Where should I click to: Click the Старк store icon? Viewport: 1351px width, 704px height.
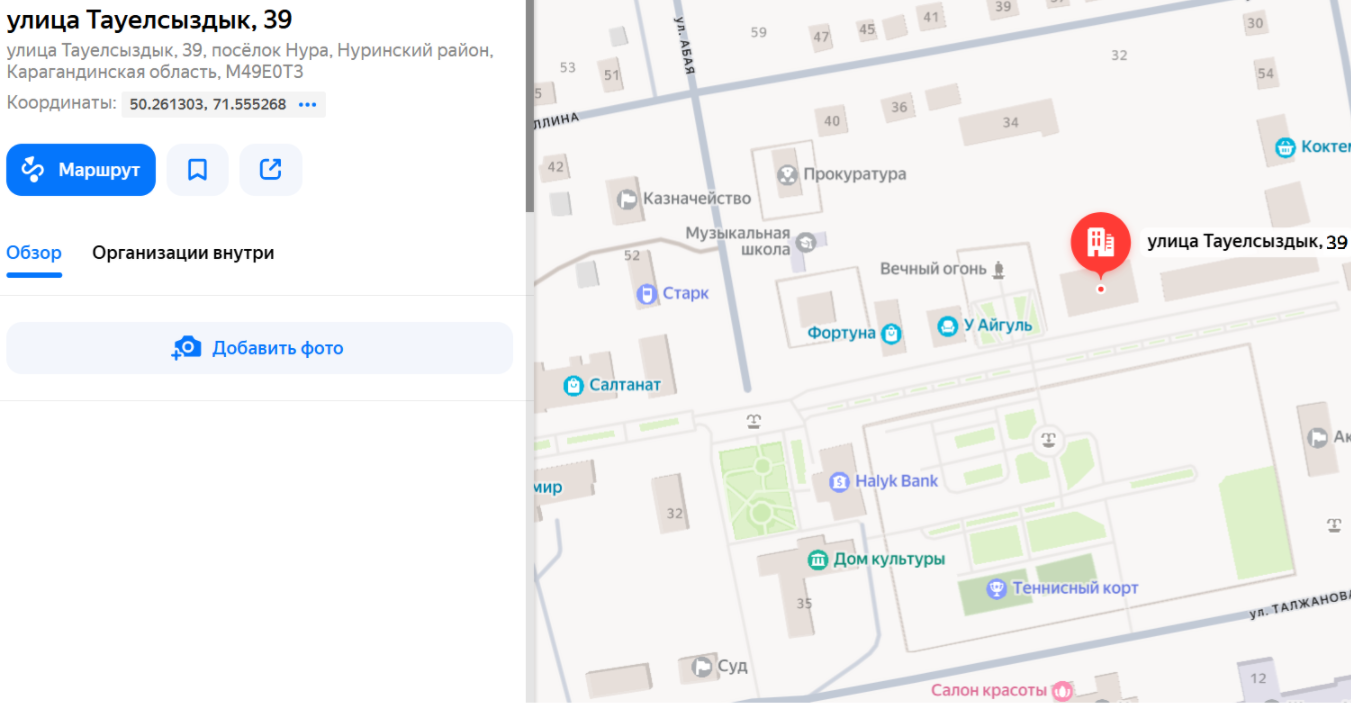click(647, 294)
